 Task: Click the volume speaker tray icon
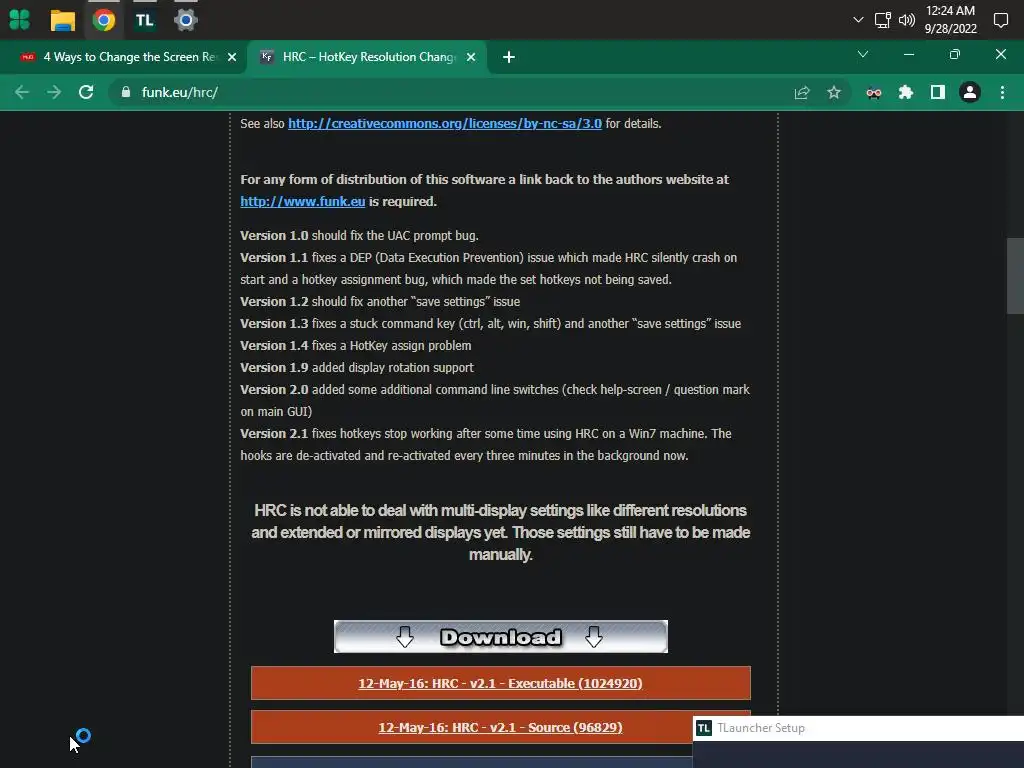point(906,20)
